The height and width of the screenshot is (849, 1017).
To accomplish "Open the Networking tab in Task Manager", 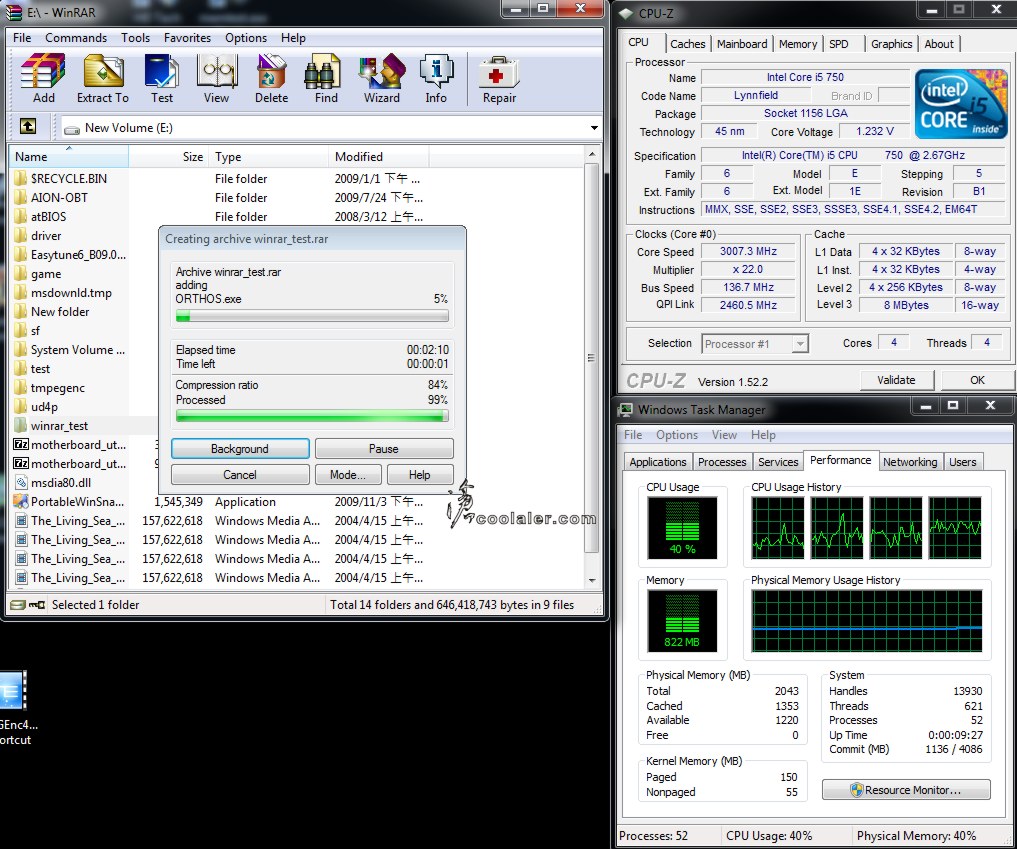I will (x=910, y=462).
